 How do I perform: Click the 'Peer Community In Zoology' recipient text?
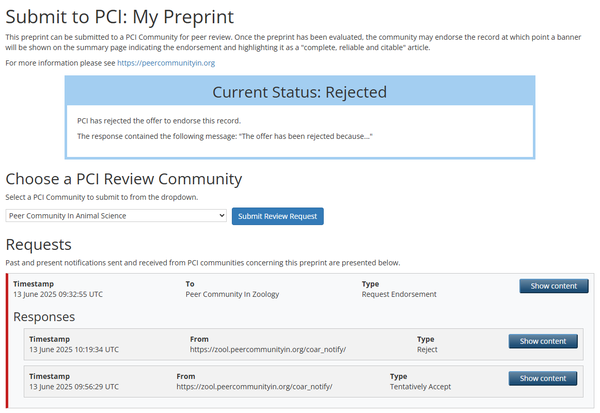tap(232, 295)
